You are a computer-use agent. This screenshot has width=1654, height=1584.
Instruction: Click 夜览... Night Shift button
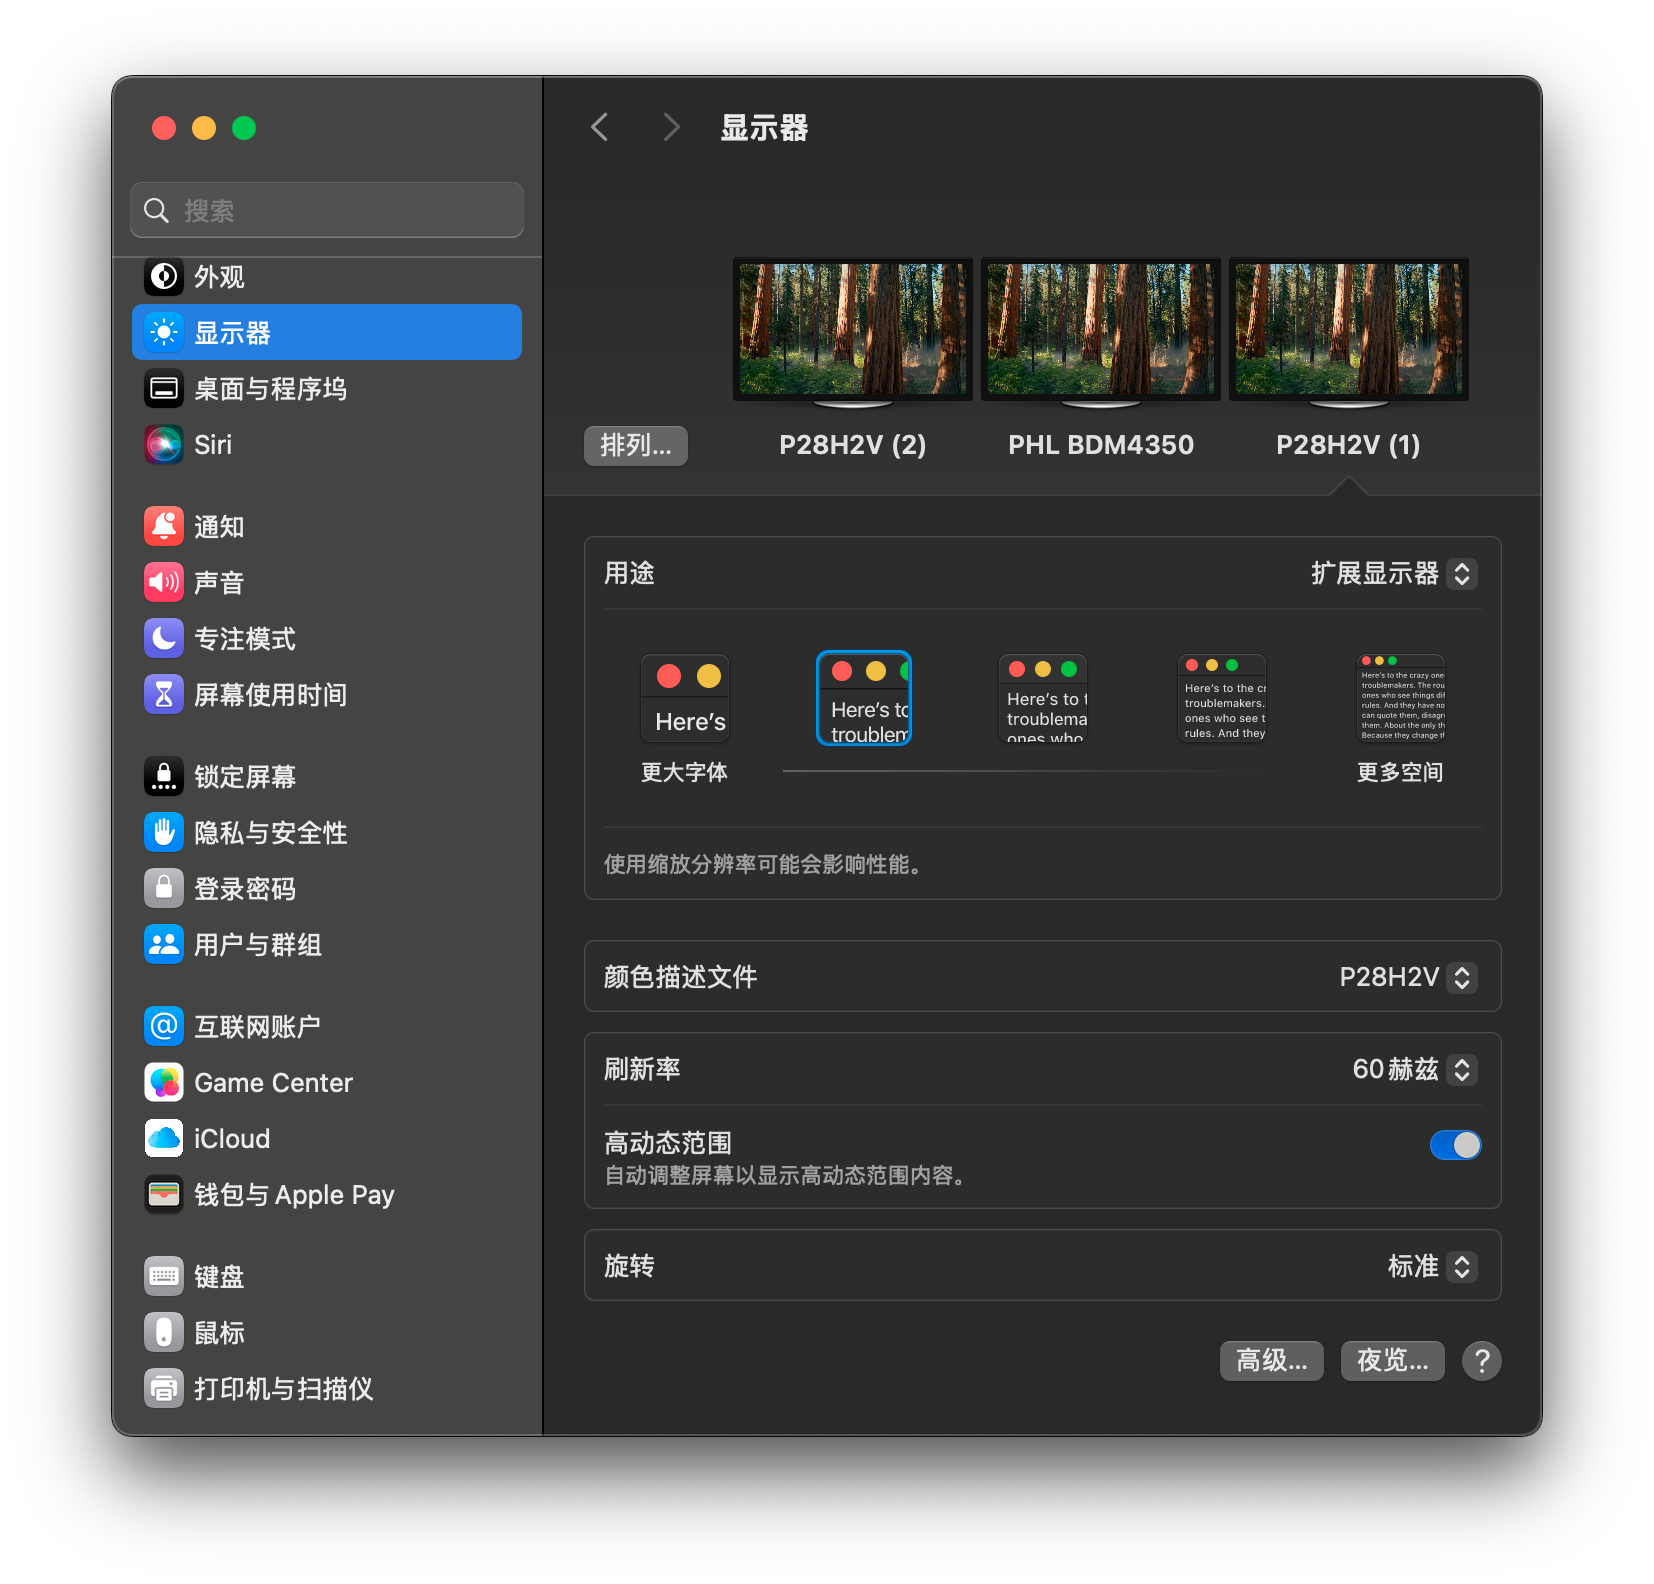coord(1393,1361)
